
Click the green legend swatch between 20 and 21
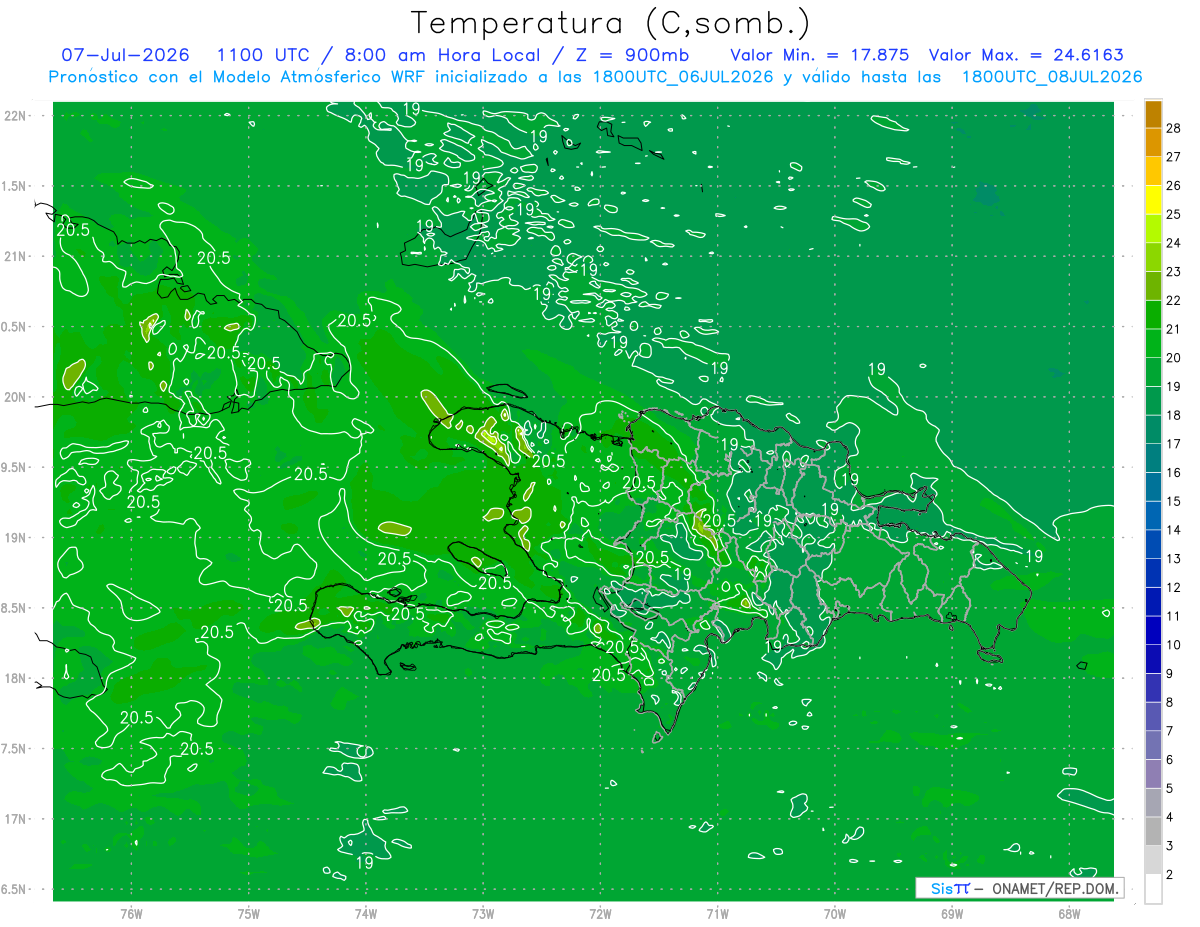click(x=1153, y=344)
